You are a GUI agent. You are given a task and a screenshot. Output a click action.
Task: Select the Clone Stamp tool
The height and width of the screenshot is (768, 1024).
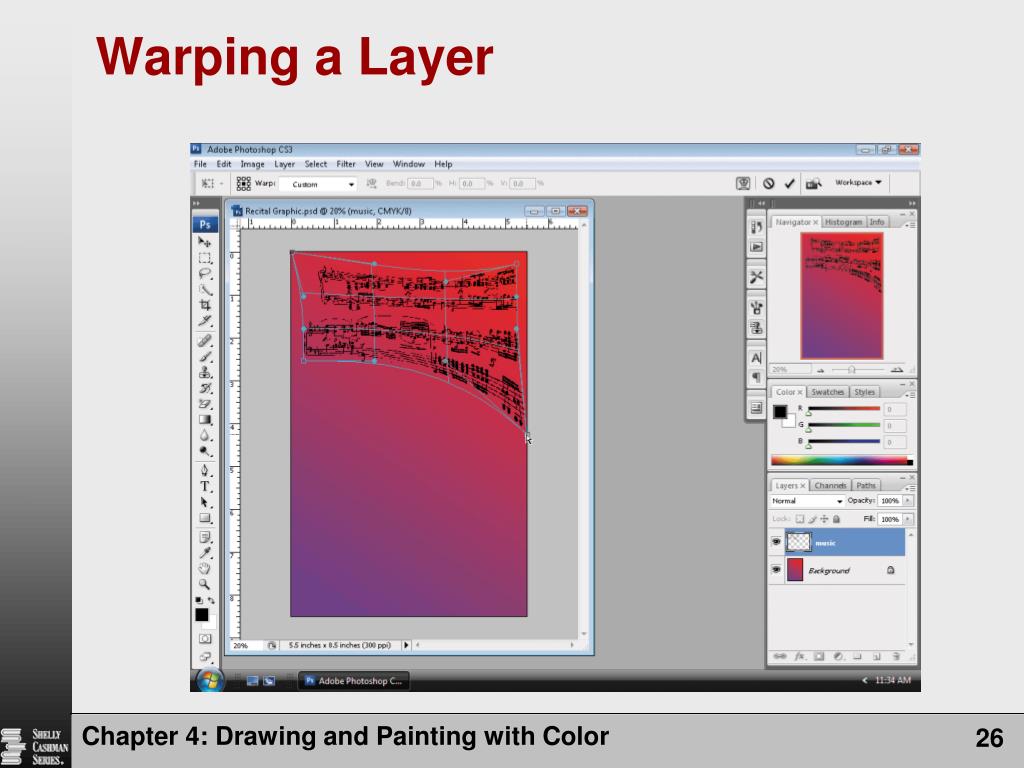(x=204, y=372)
